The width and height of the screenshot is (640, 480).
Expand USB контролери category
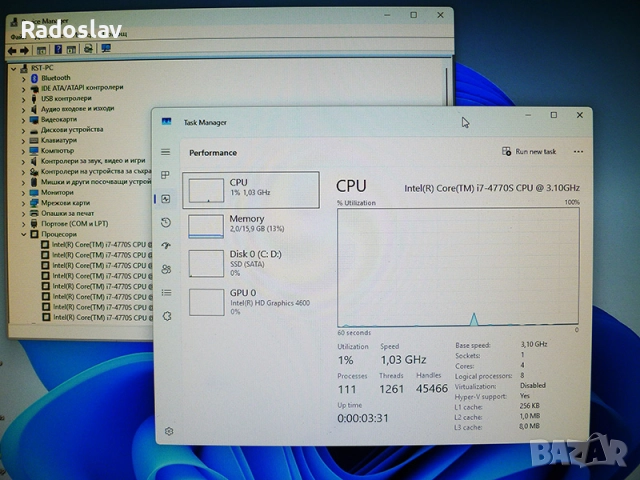tap(23, 100)
